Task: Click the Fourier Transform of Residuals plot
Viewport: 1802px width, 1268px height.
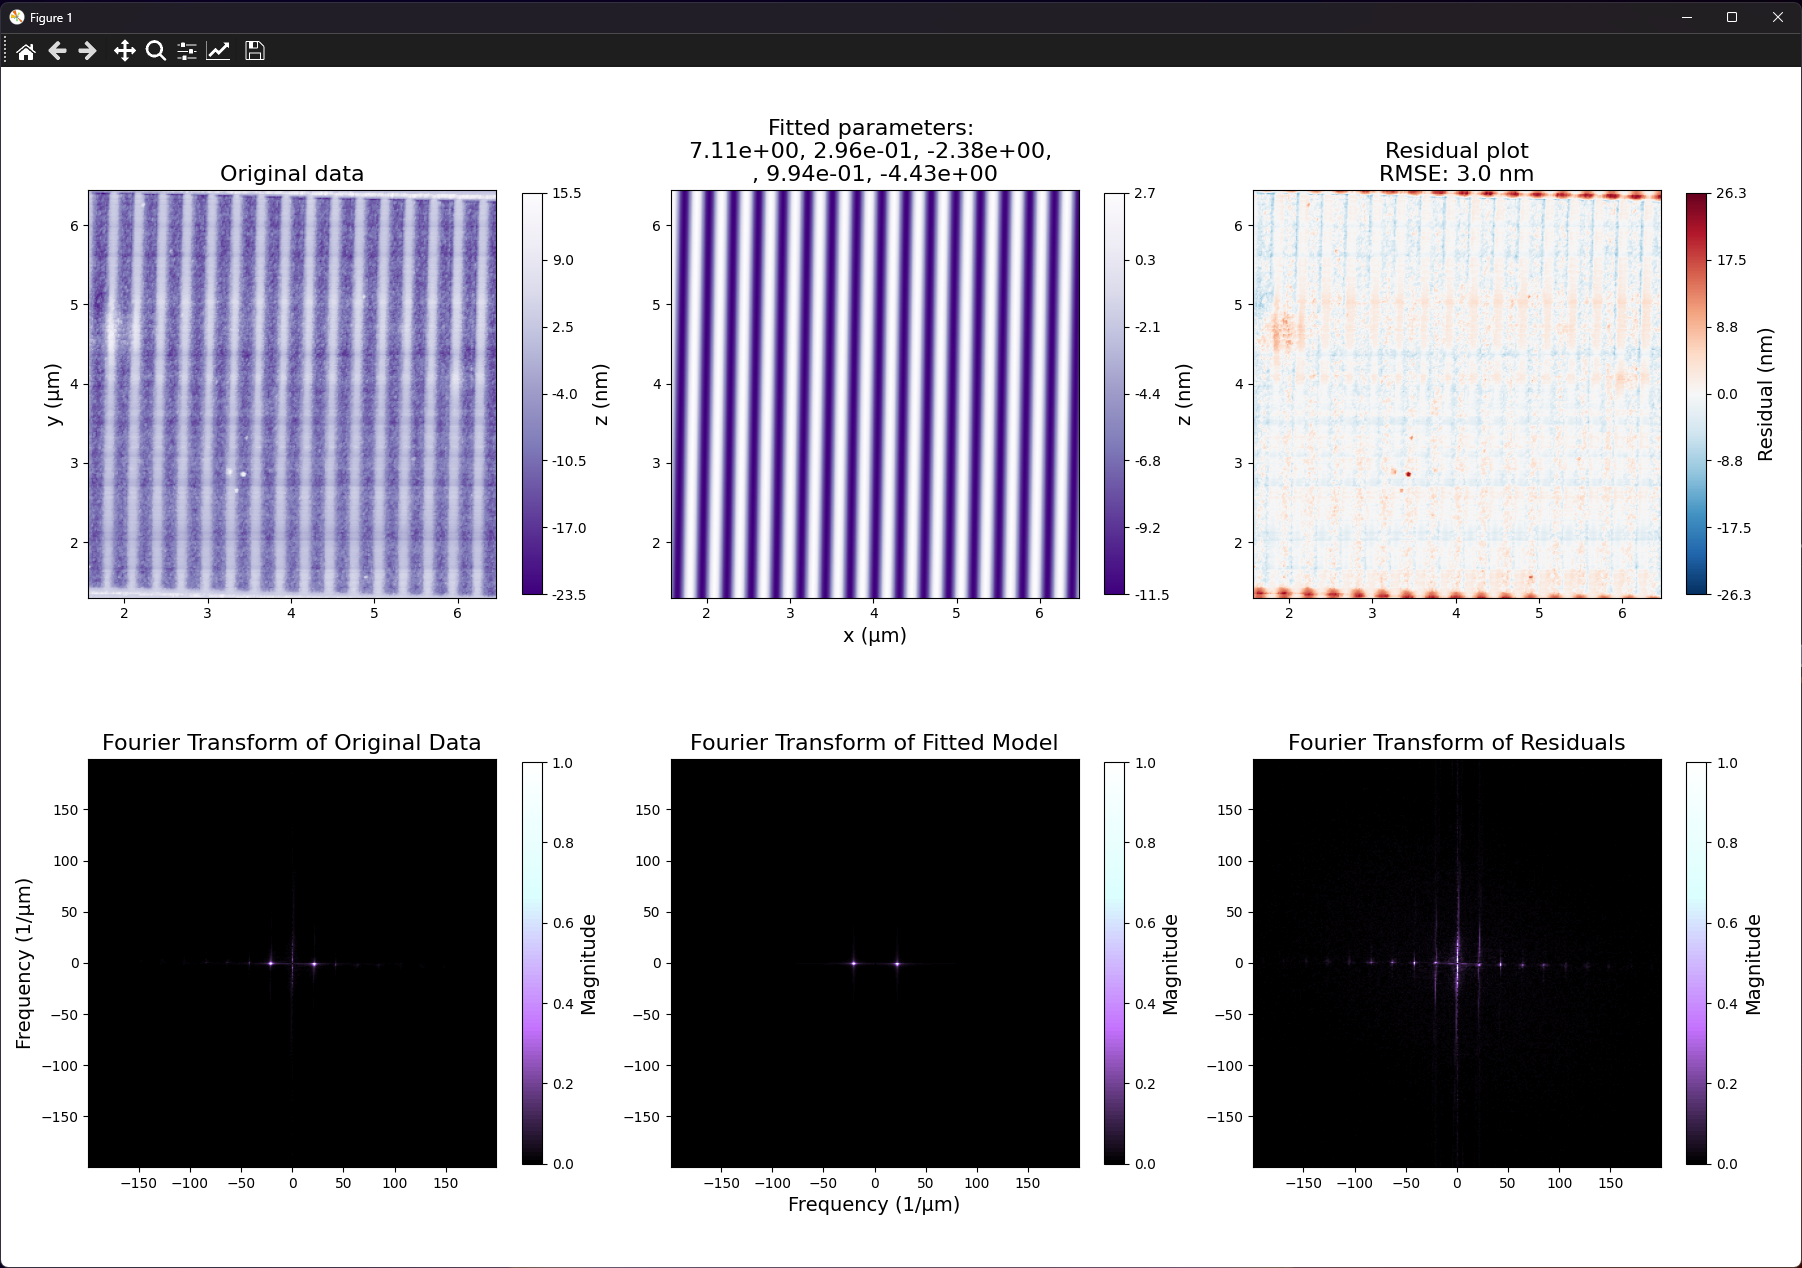Action: pyautogui.click(x=1457, y=963)
